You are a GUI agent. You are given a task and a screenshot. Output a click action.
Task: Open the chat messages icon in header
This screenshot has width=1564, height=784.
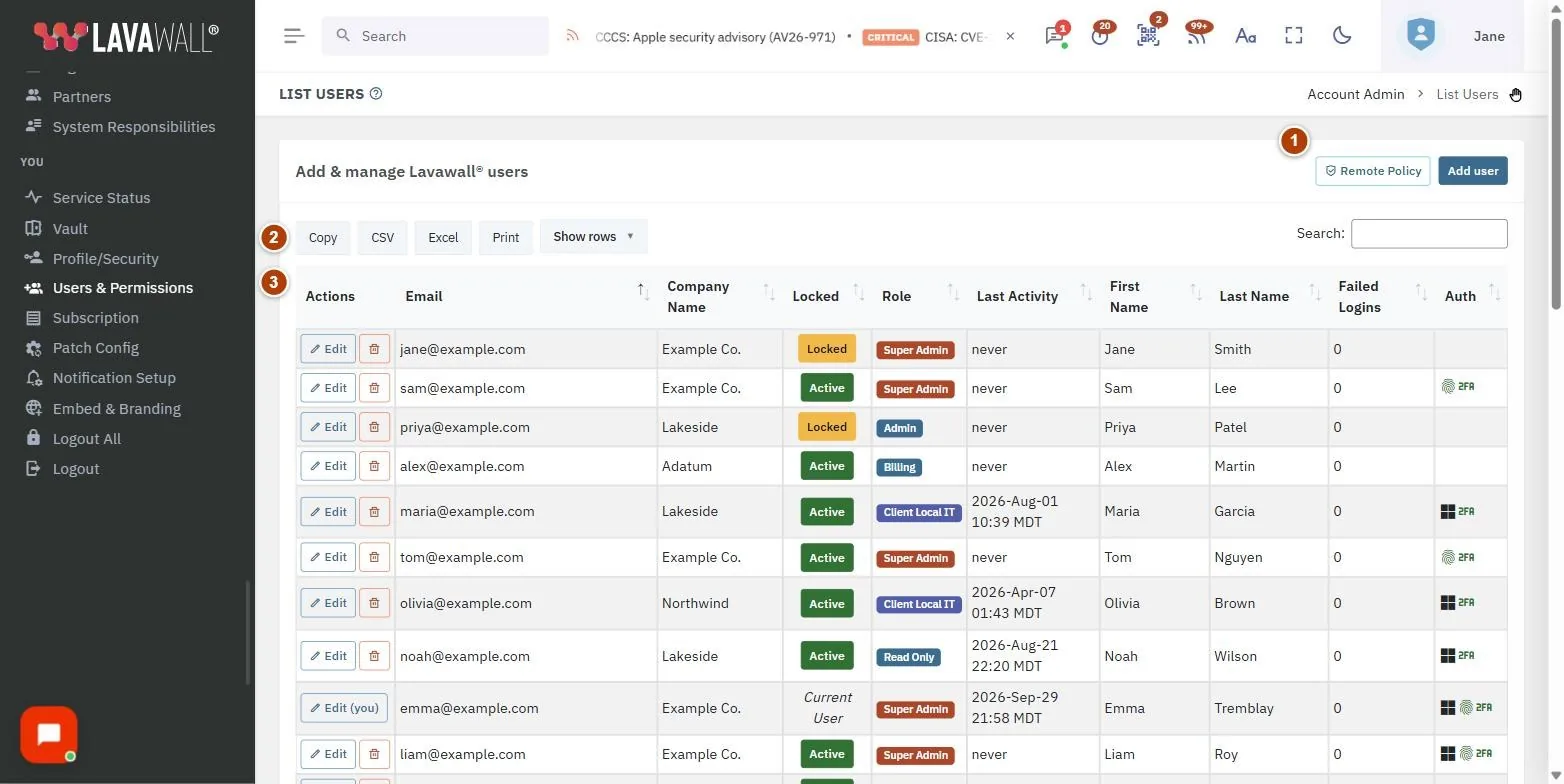click(x=1054, y=36)
